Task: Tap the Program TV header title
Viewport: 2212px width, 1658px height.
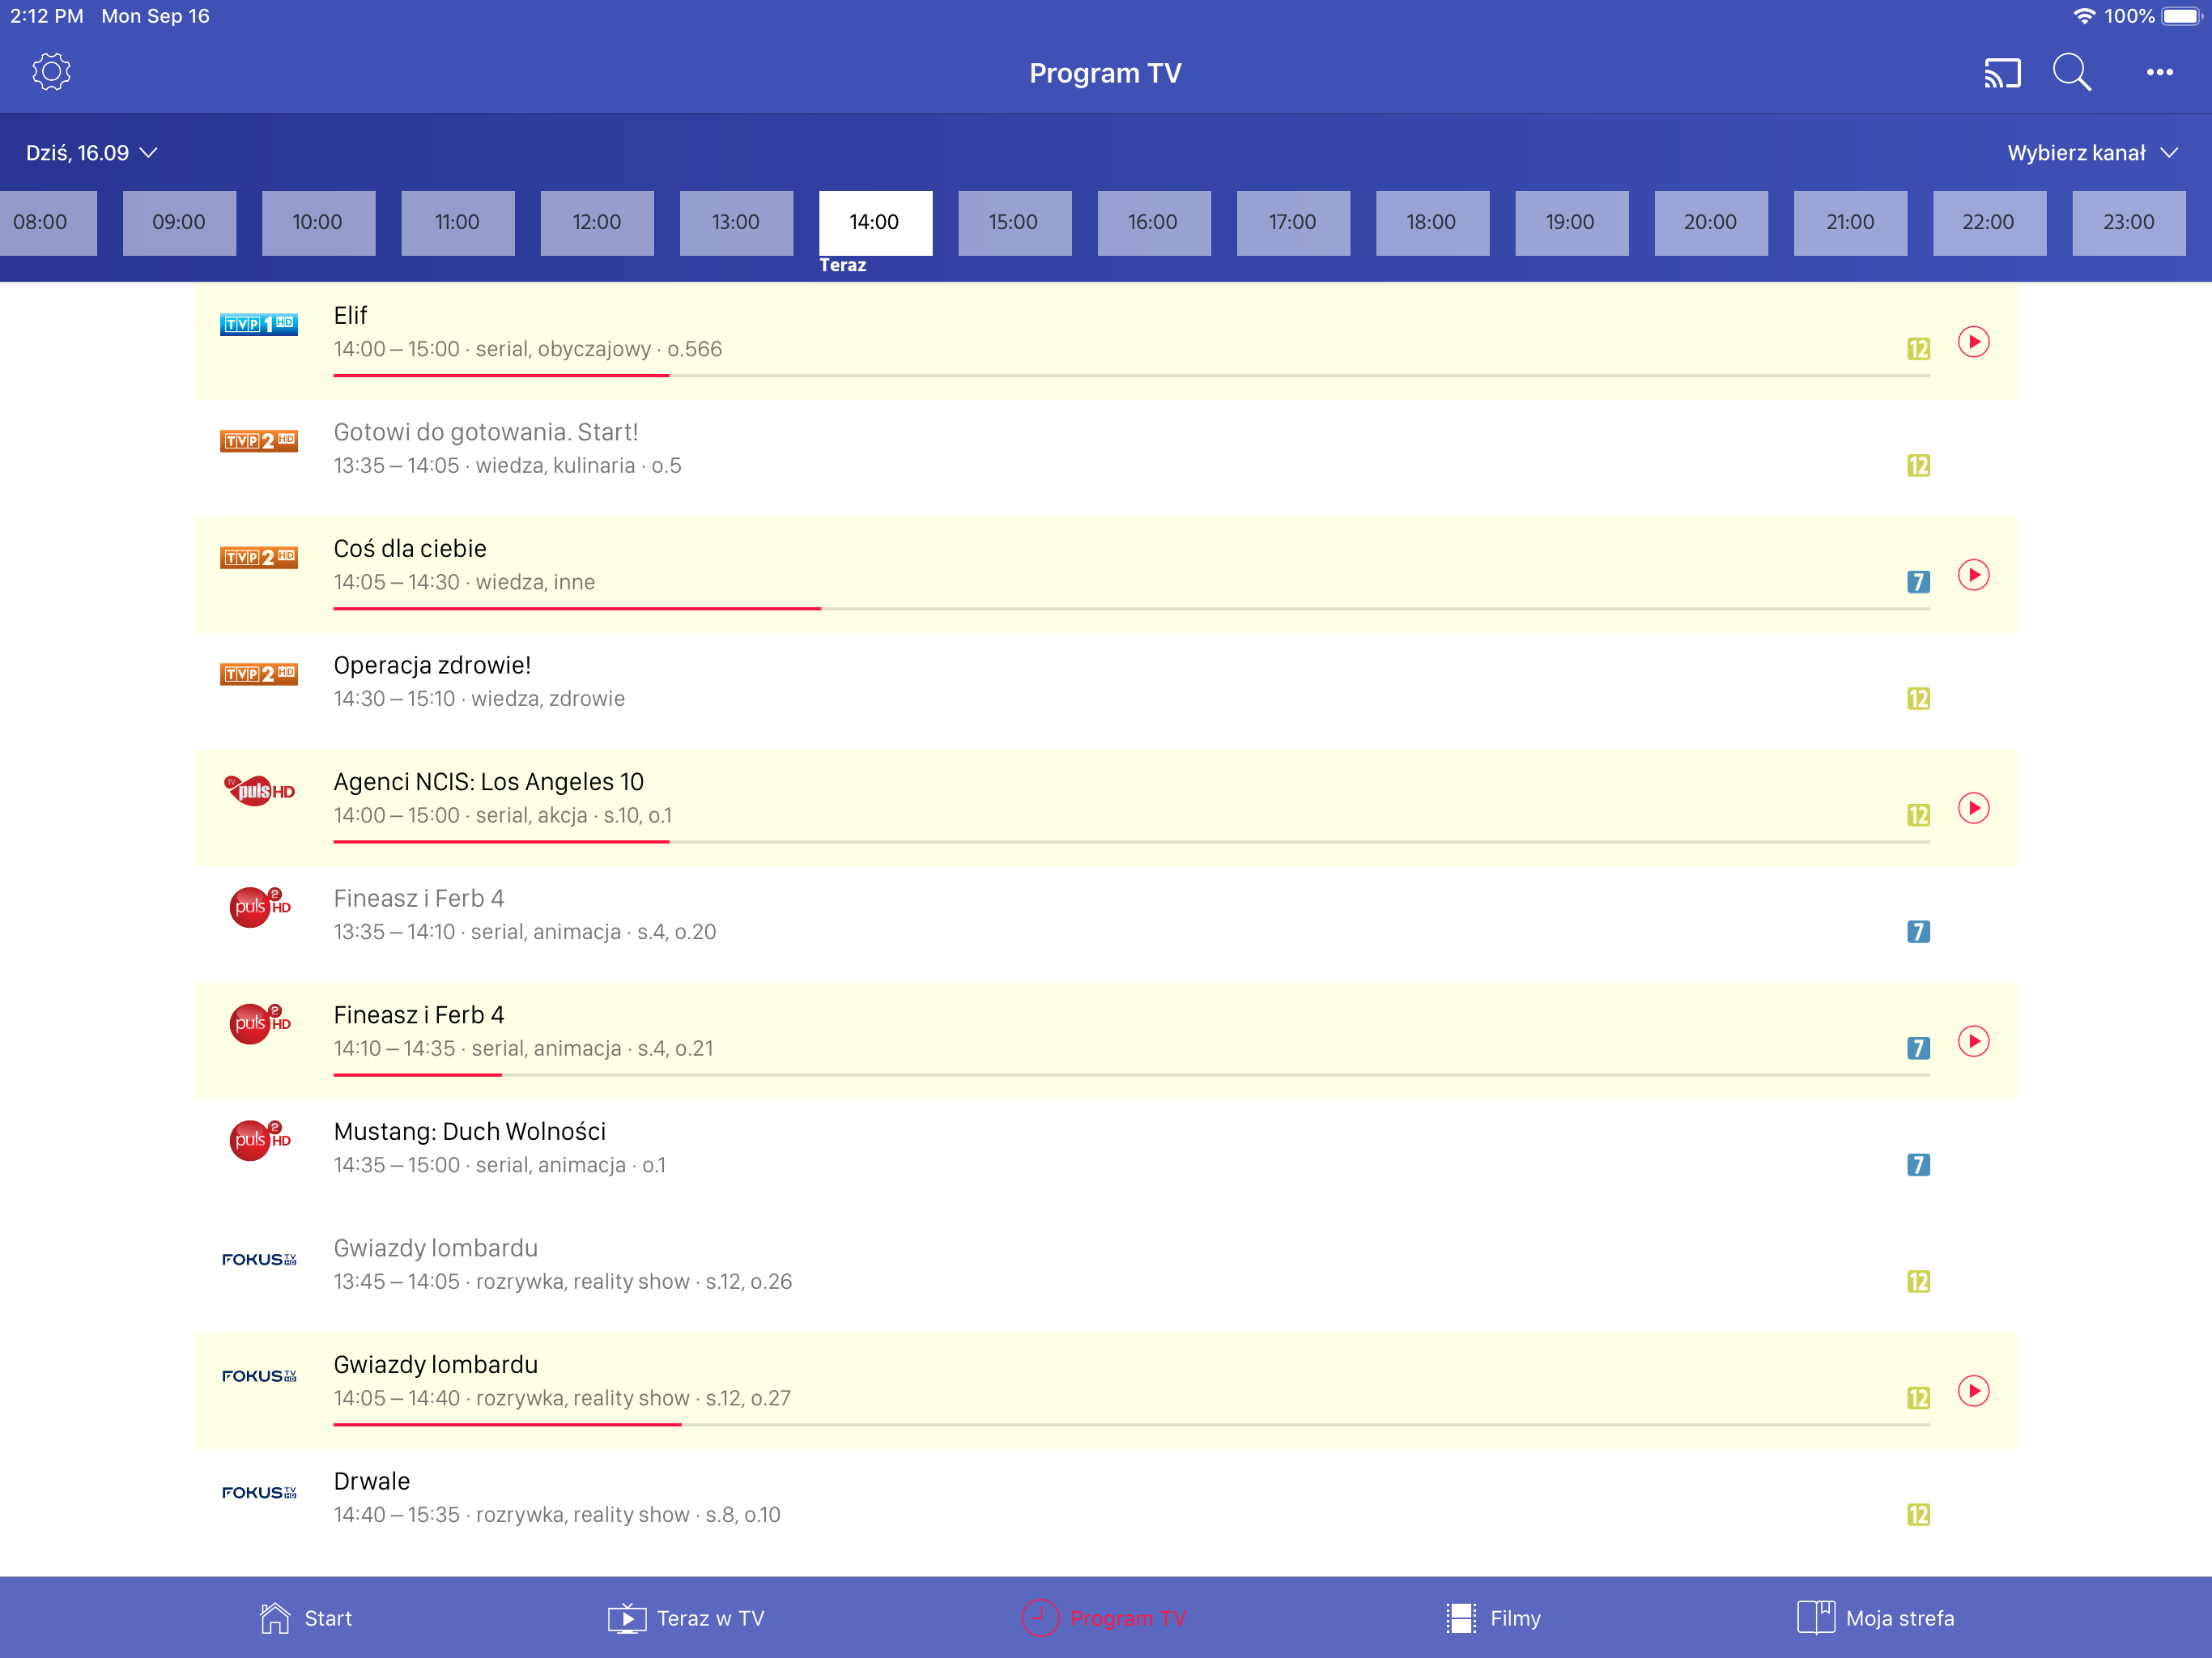Action: pos(1105,73)
